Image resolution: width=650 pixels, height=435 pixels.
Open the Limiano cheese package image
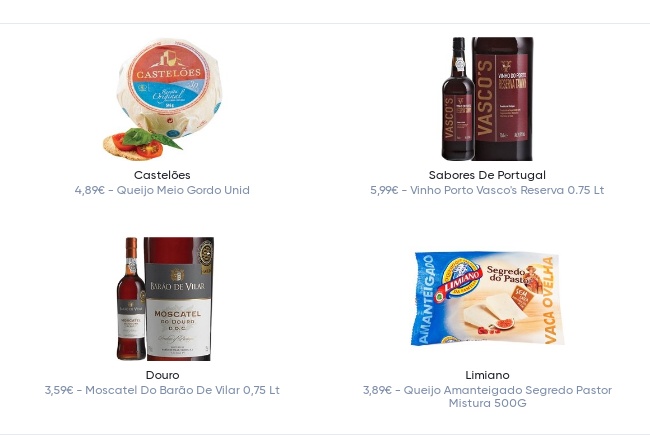[488, 298]
